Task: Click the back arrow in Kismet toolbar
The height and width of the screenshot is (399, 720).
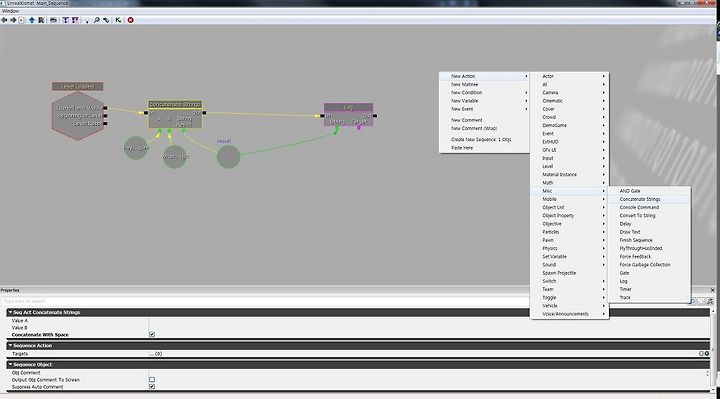Action: 5,20
